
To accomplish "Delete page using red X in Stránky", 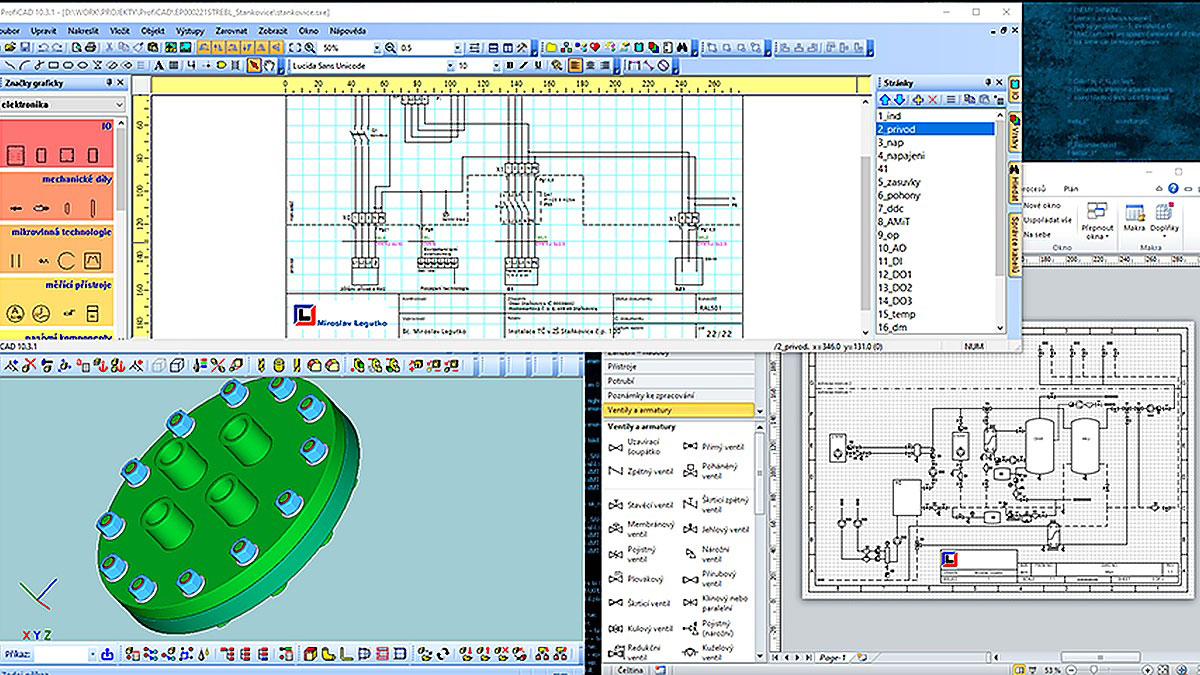I will click(x=933, y=100).
